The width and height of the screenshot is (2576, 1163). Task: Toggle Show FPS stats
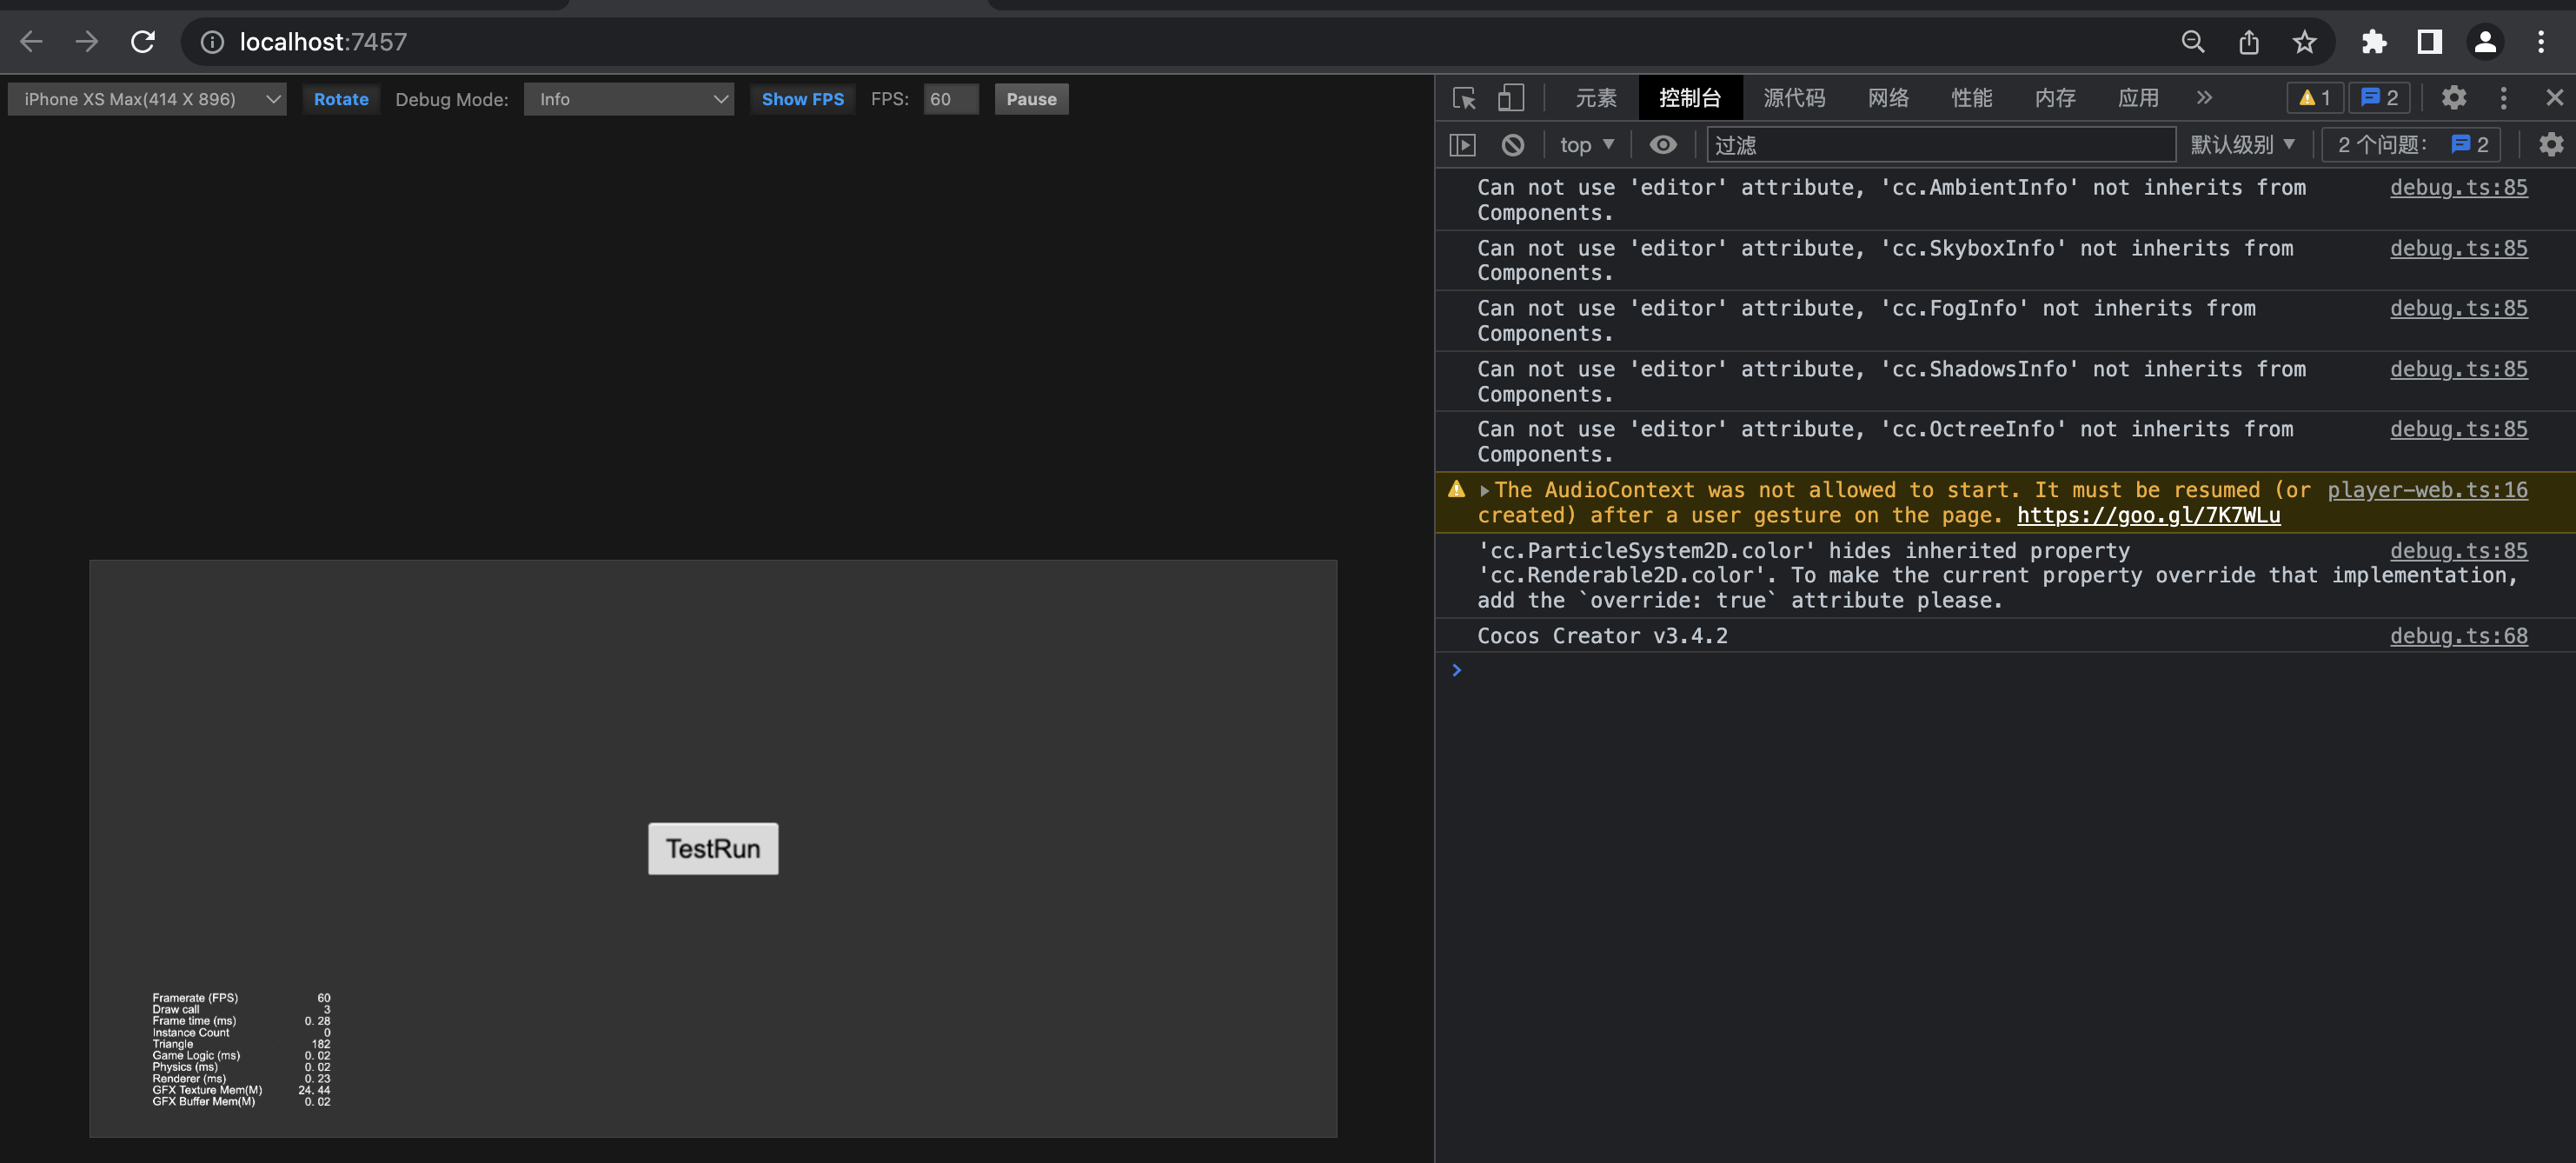click(802, 99)
